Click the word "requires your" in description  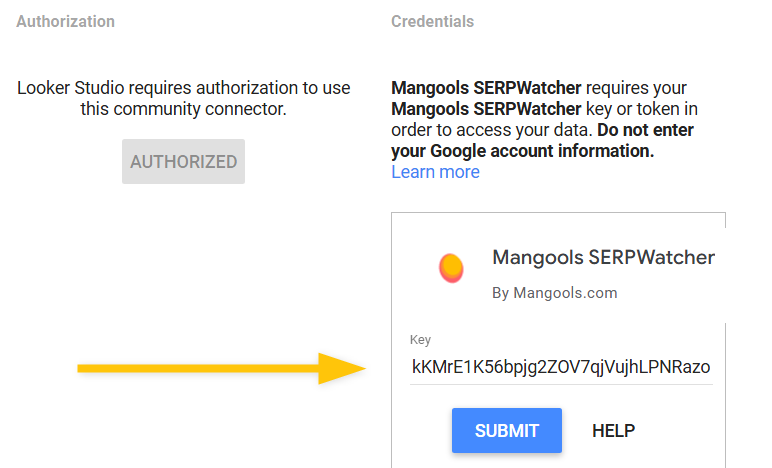(636, 88)
